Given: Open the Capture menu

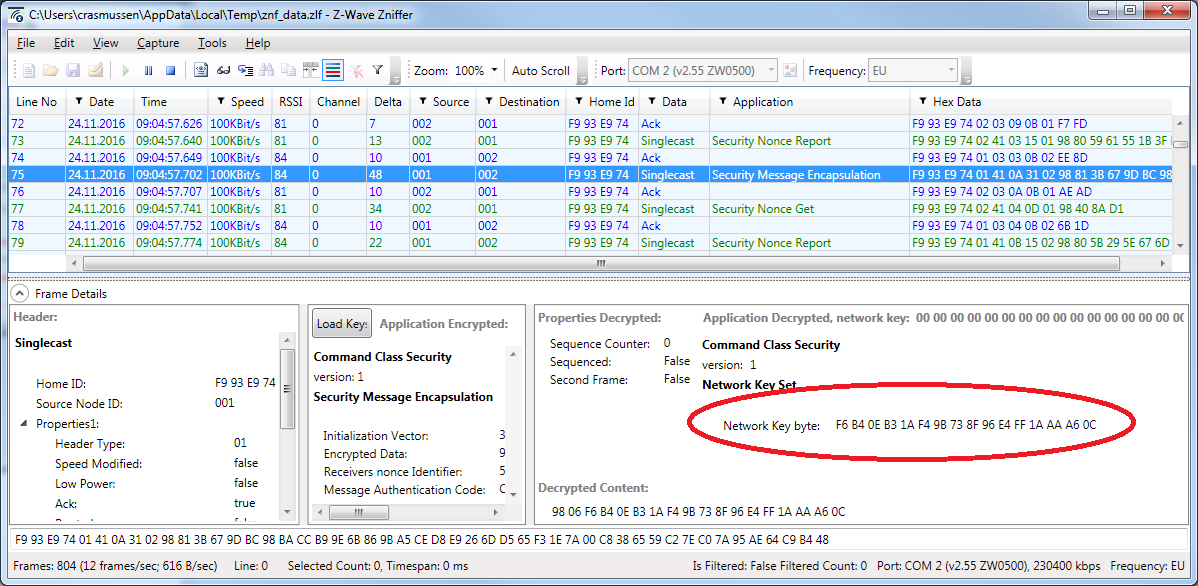Looking at the screenshot, I should 157,43.
